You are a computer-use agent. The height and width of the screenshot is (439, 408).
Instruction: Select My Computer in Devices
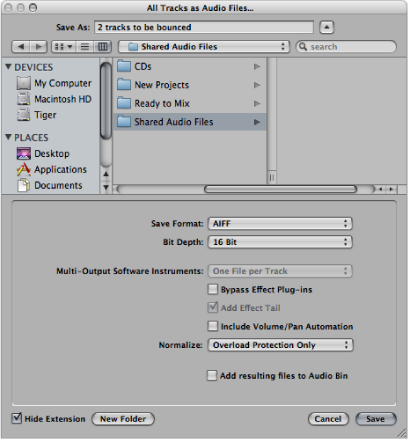click(54, 83)
